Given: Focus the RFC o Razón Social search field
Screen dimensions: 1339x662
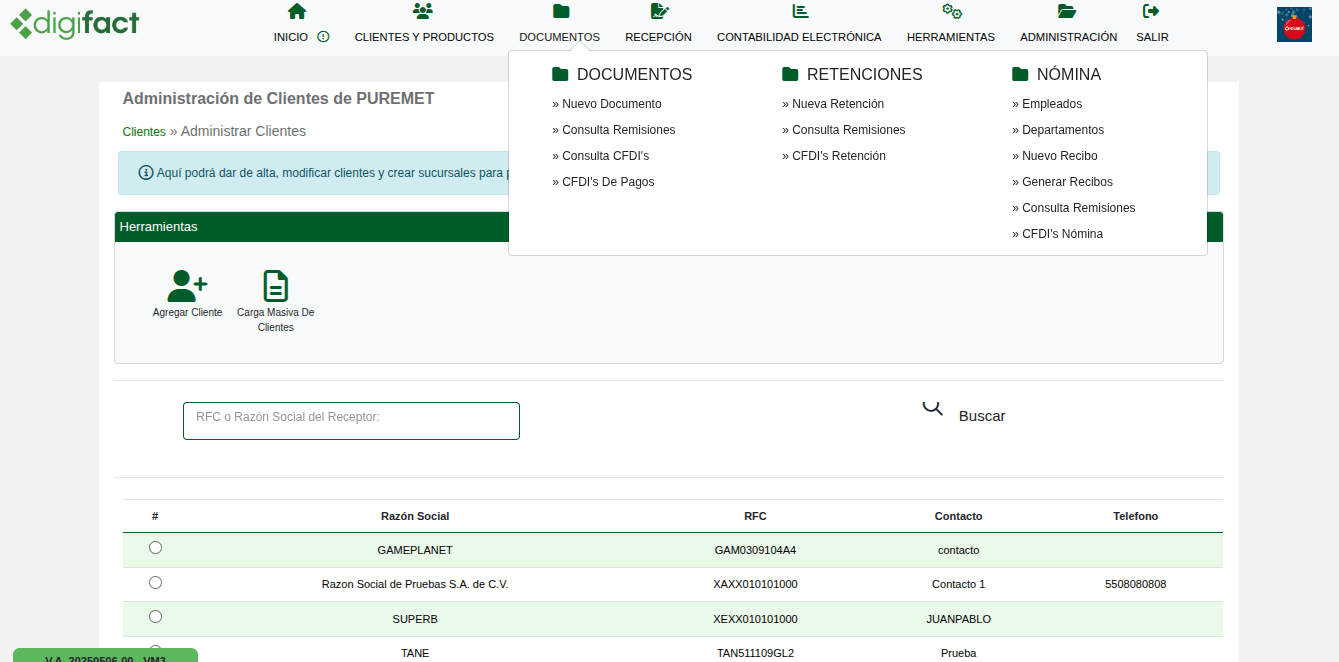Looking at the screenshot, I should click(351, 421).
